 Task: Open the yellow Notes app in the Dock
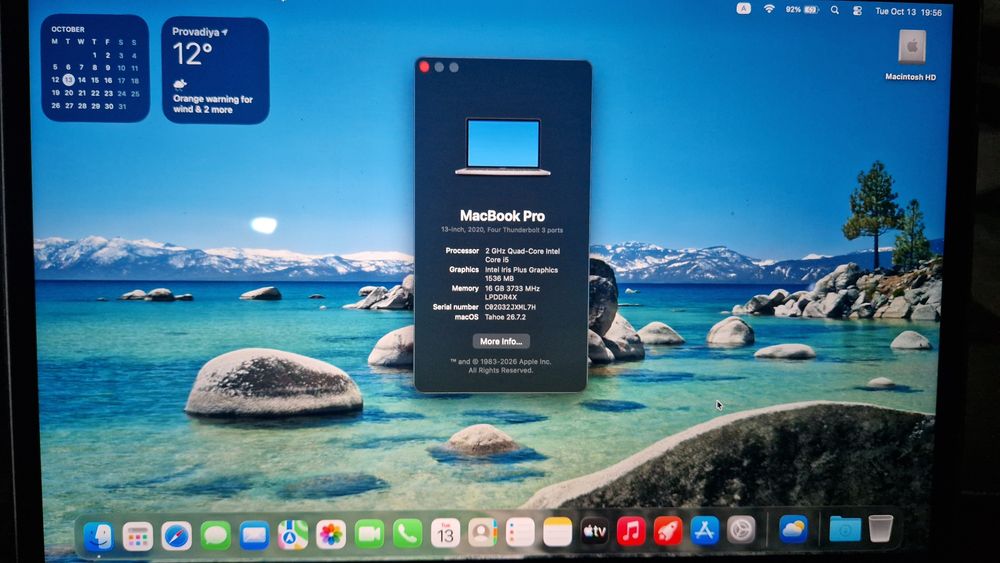[557, 532]
